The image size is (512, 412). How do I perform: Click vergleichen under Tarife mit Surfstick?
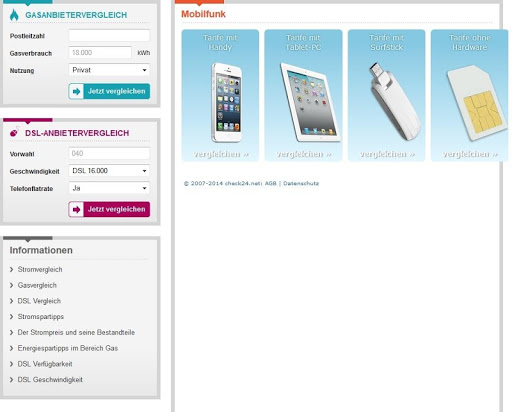point(387,154)
